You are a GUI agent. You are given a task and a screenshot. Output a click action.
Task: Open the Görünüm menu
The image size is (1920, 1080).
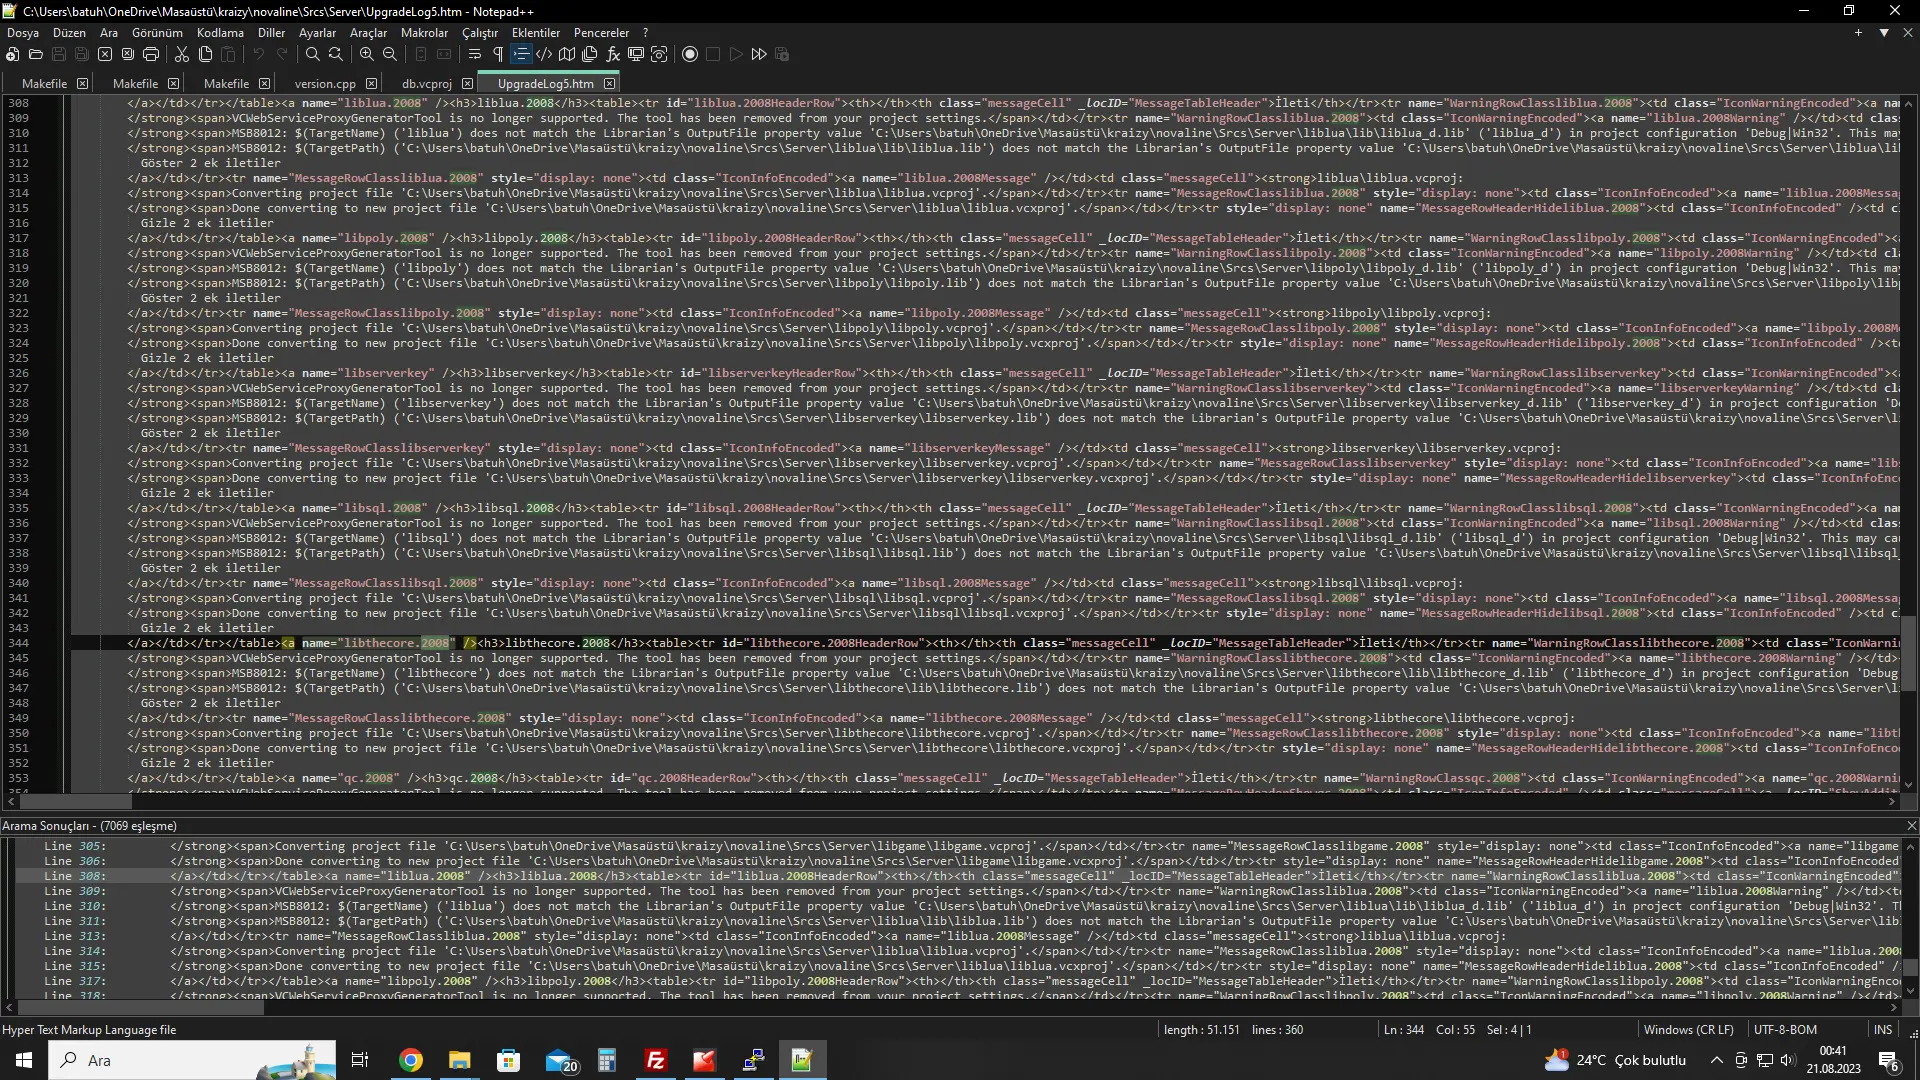click(x=157, y=33)
